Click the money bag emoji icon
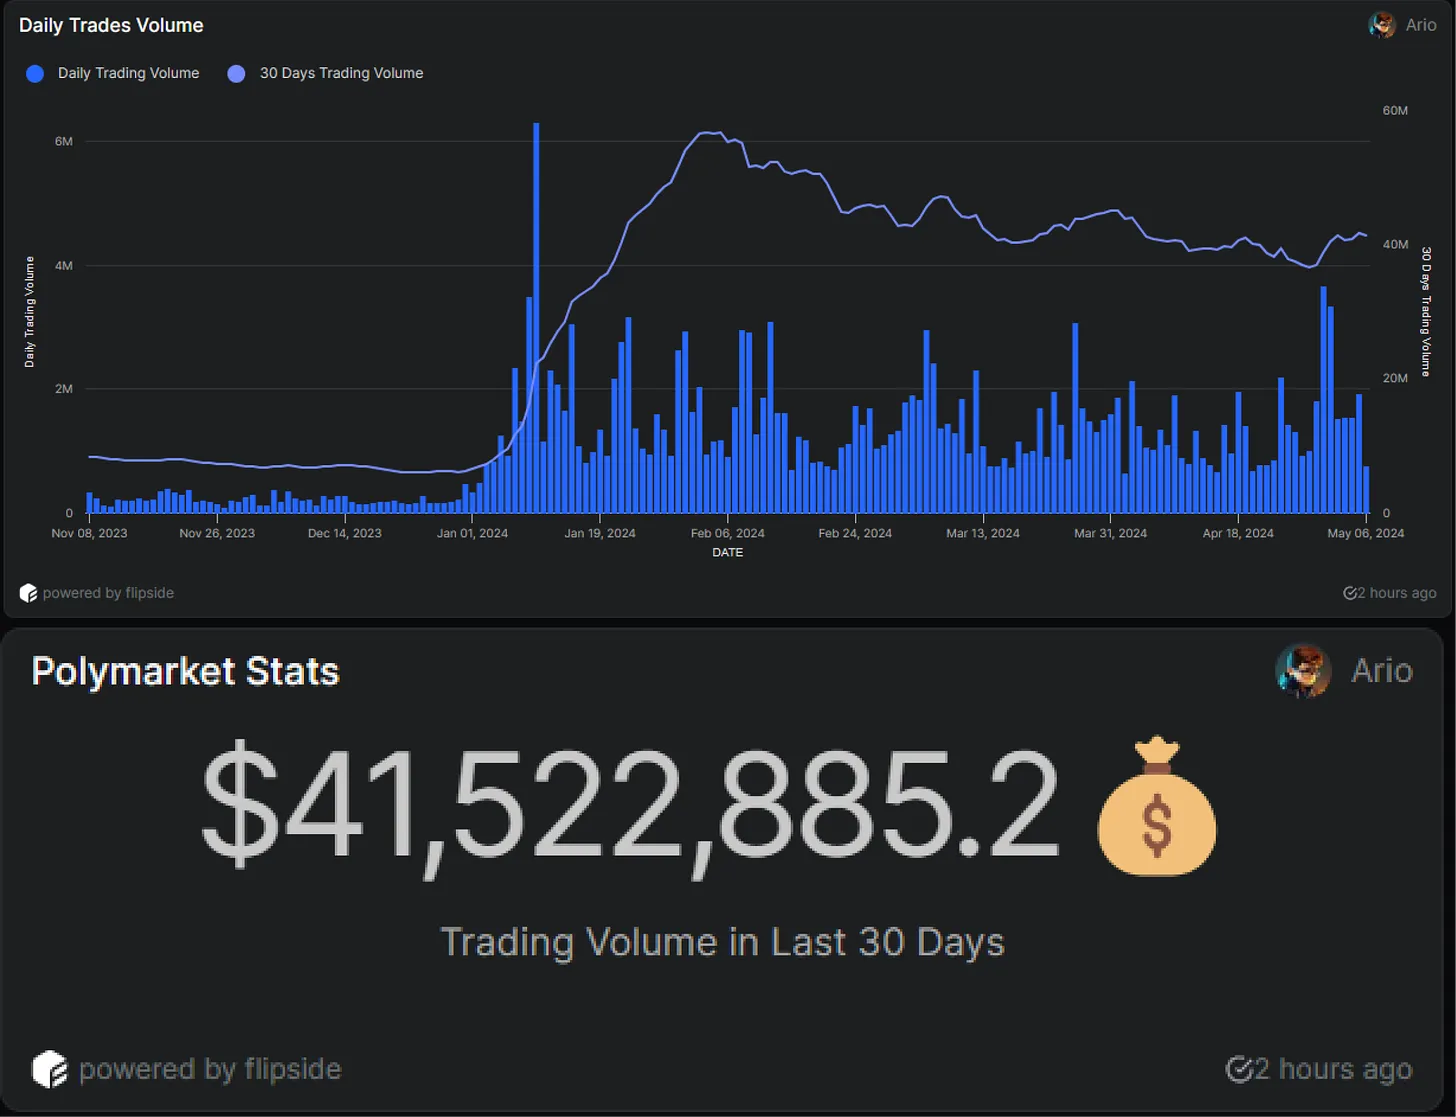 (1157, 806)
